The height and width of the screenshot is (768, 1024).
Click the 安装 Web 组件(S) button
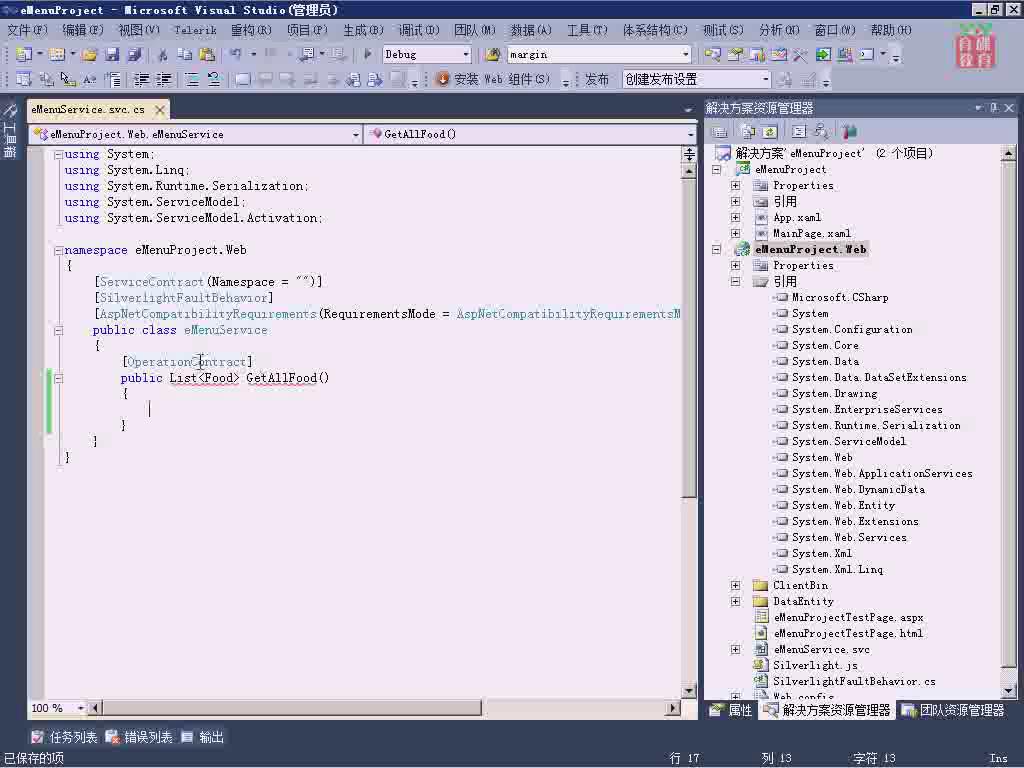(493, 80)
